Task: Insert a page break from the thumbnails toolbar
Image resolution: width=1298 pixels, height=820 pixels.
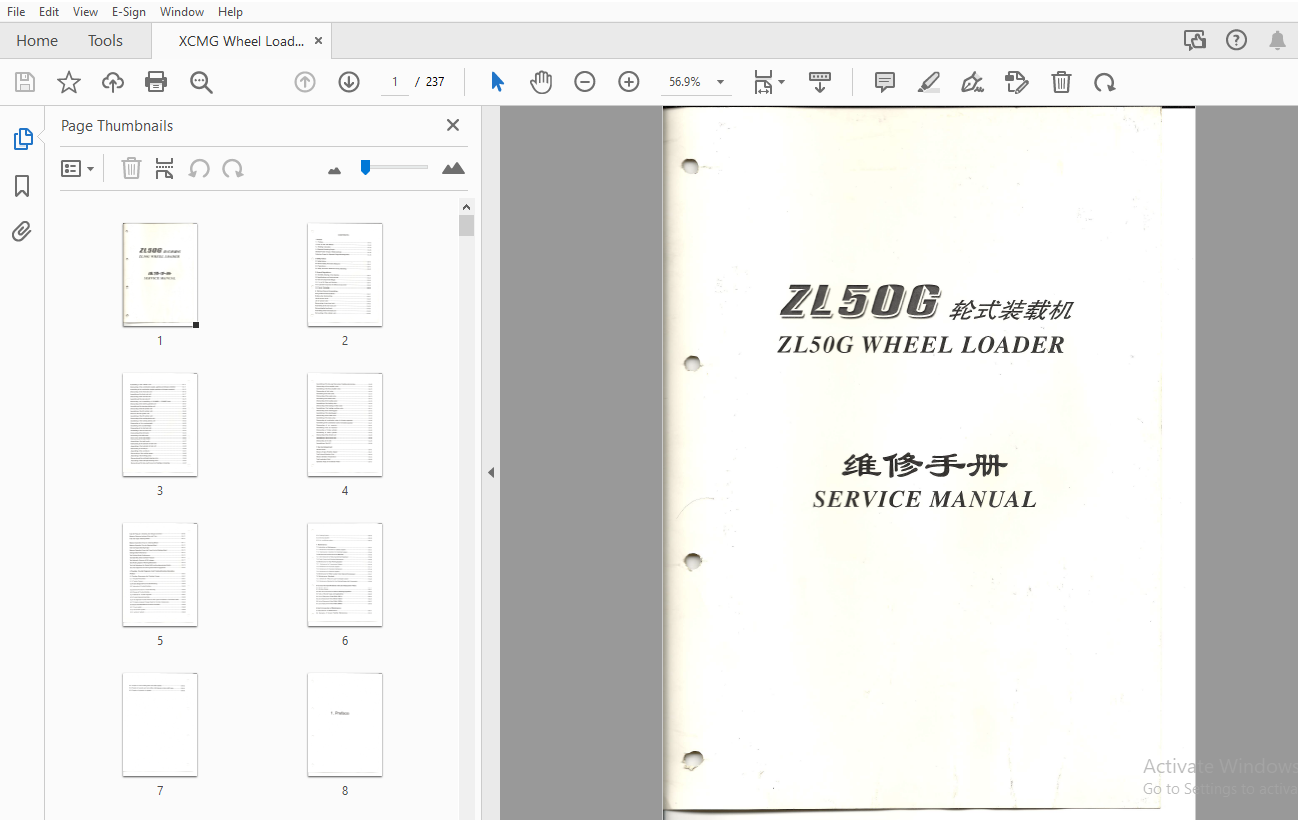Action: pyautogui.click(x=164, y=168)
